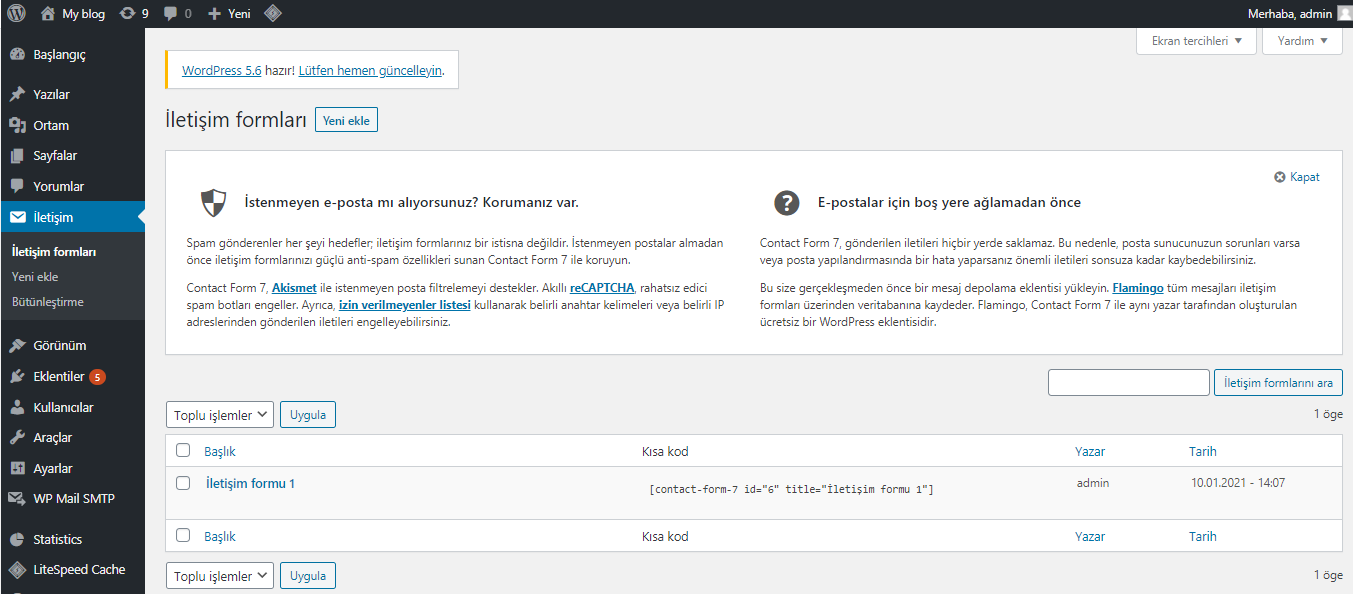The height and width of the screenshot is (594, 1353).
Task: Sort by header Yazar column
Action: tap(1090, 452)
